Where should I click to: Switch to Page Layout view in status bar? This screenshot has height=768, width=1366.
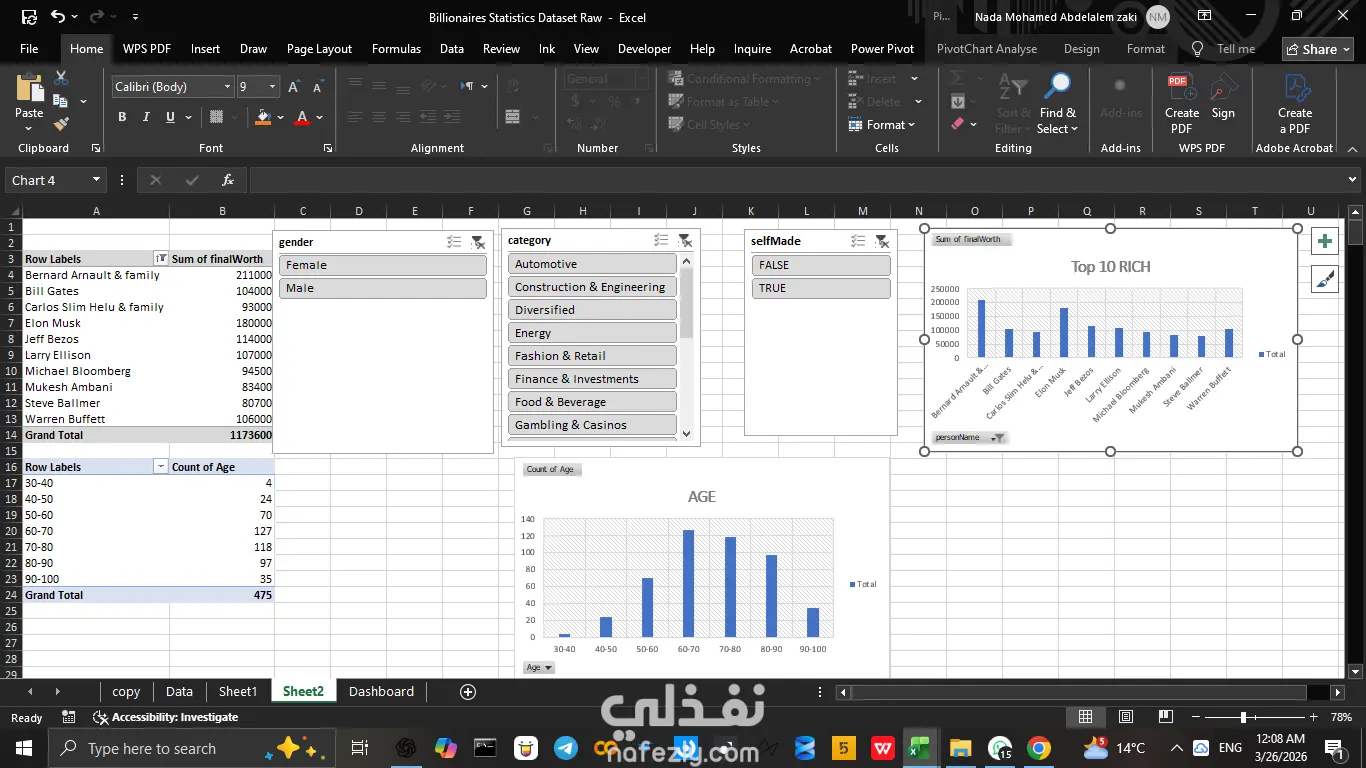coord(1126,717)
